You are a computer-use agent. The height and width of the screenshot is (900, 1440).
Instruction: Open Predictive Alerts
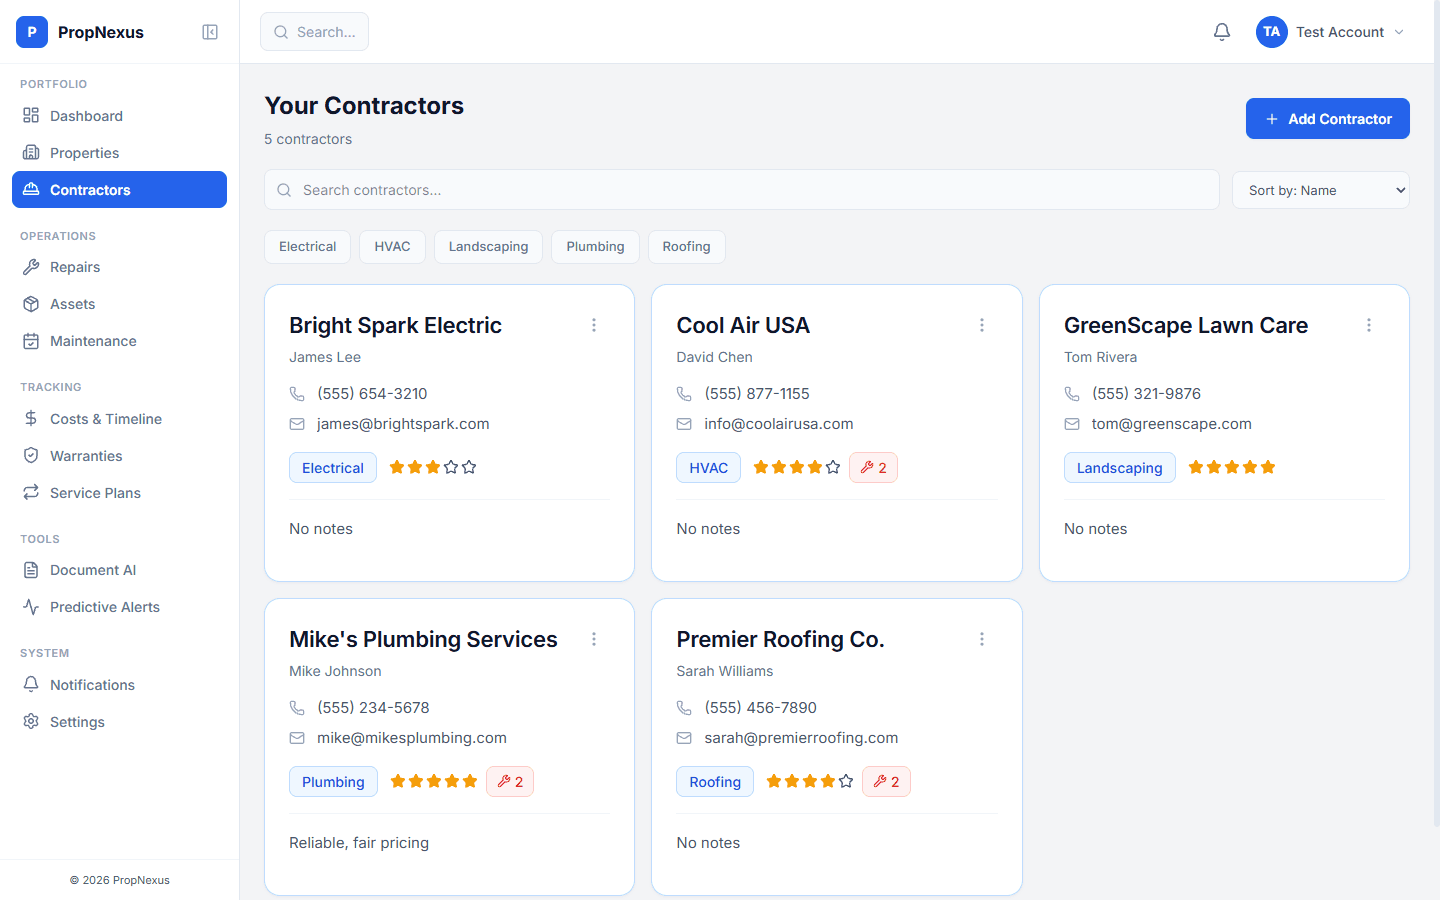pyautogui.click(x=104, y=606)
